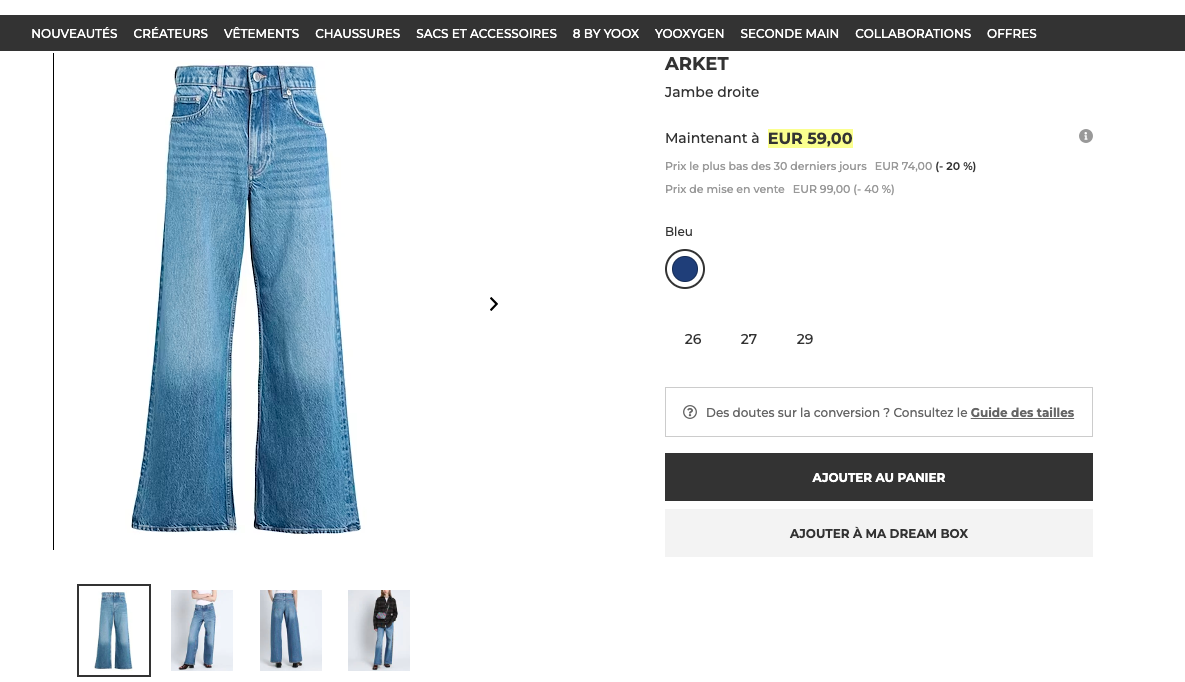Open Sacs et Accessoires menu
This screenshot has width=1185, height=682.
coord(486,33)
